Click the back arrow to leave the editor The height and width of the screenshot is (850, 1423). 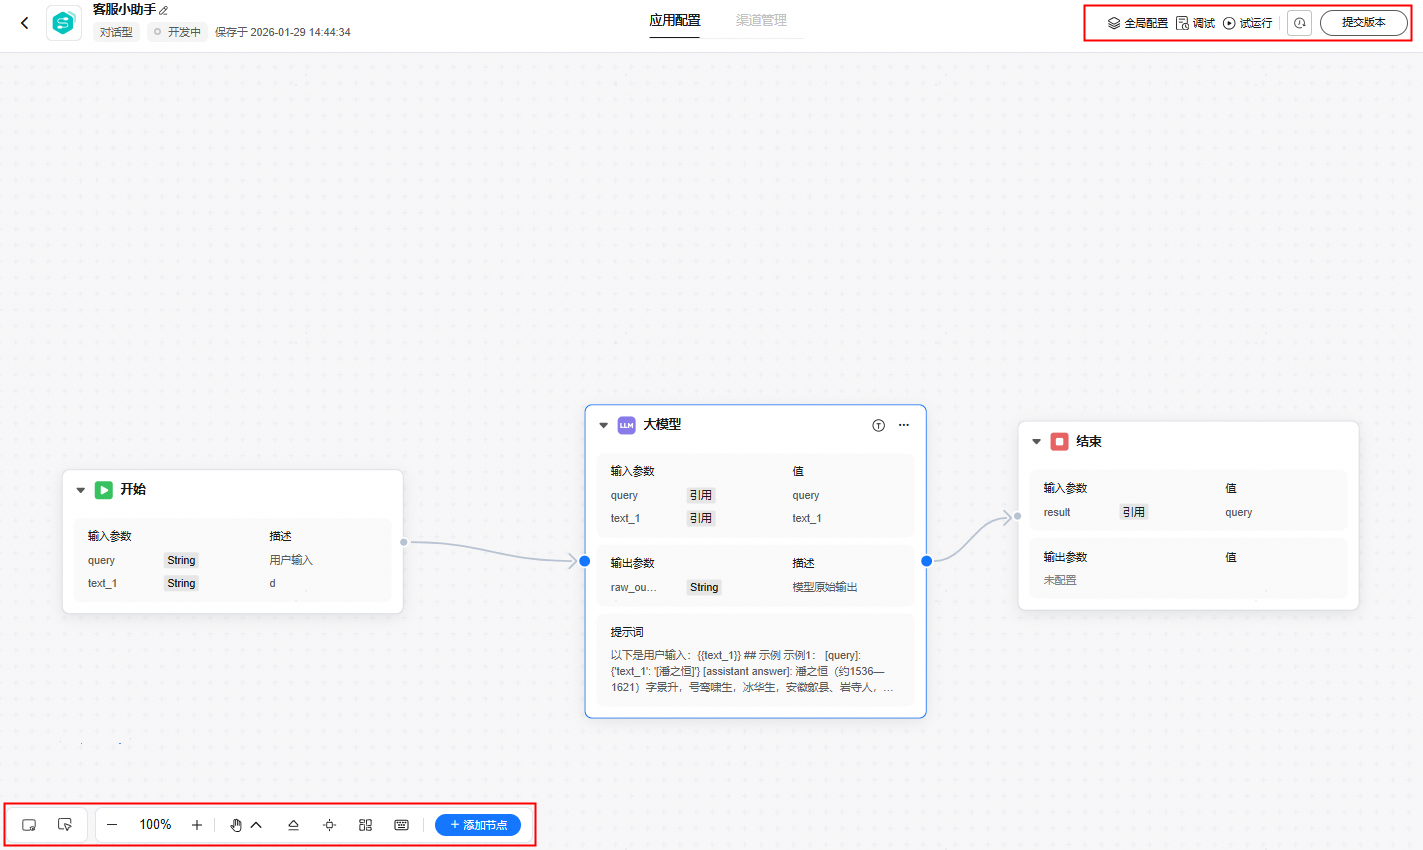(25, 23)
